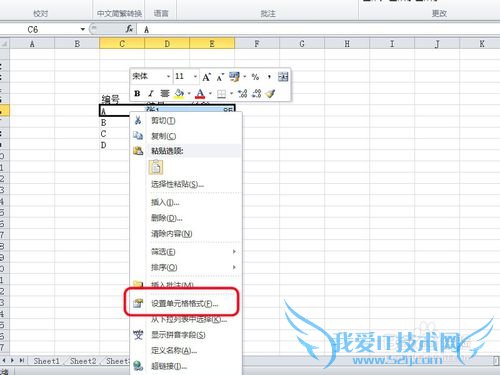
Task: Select column D header
Action: click(167, 44)
